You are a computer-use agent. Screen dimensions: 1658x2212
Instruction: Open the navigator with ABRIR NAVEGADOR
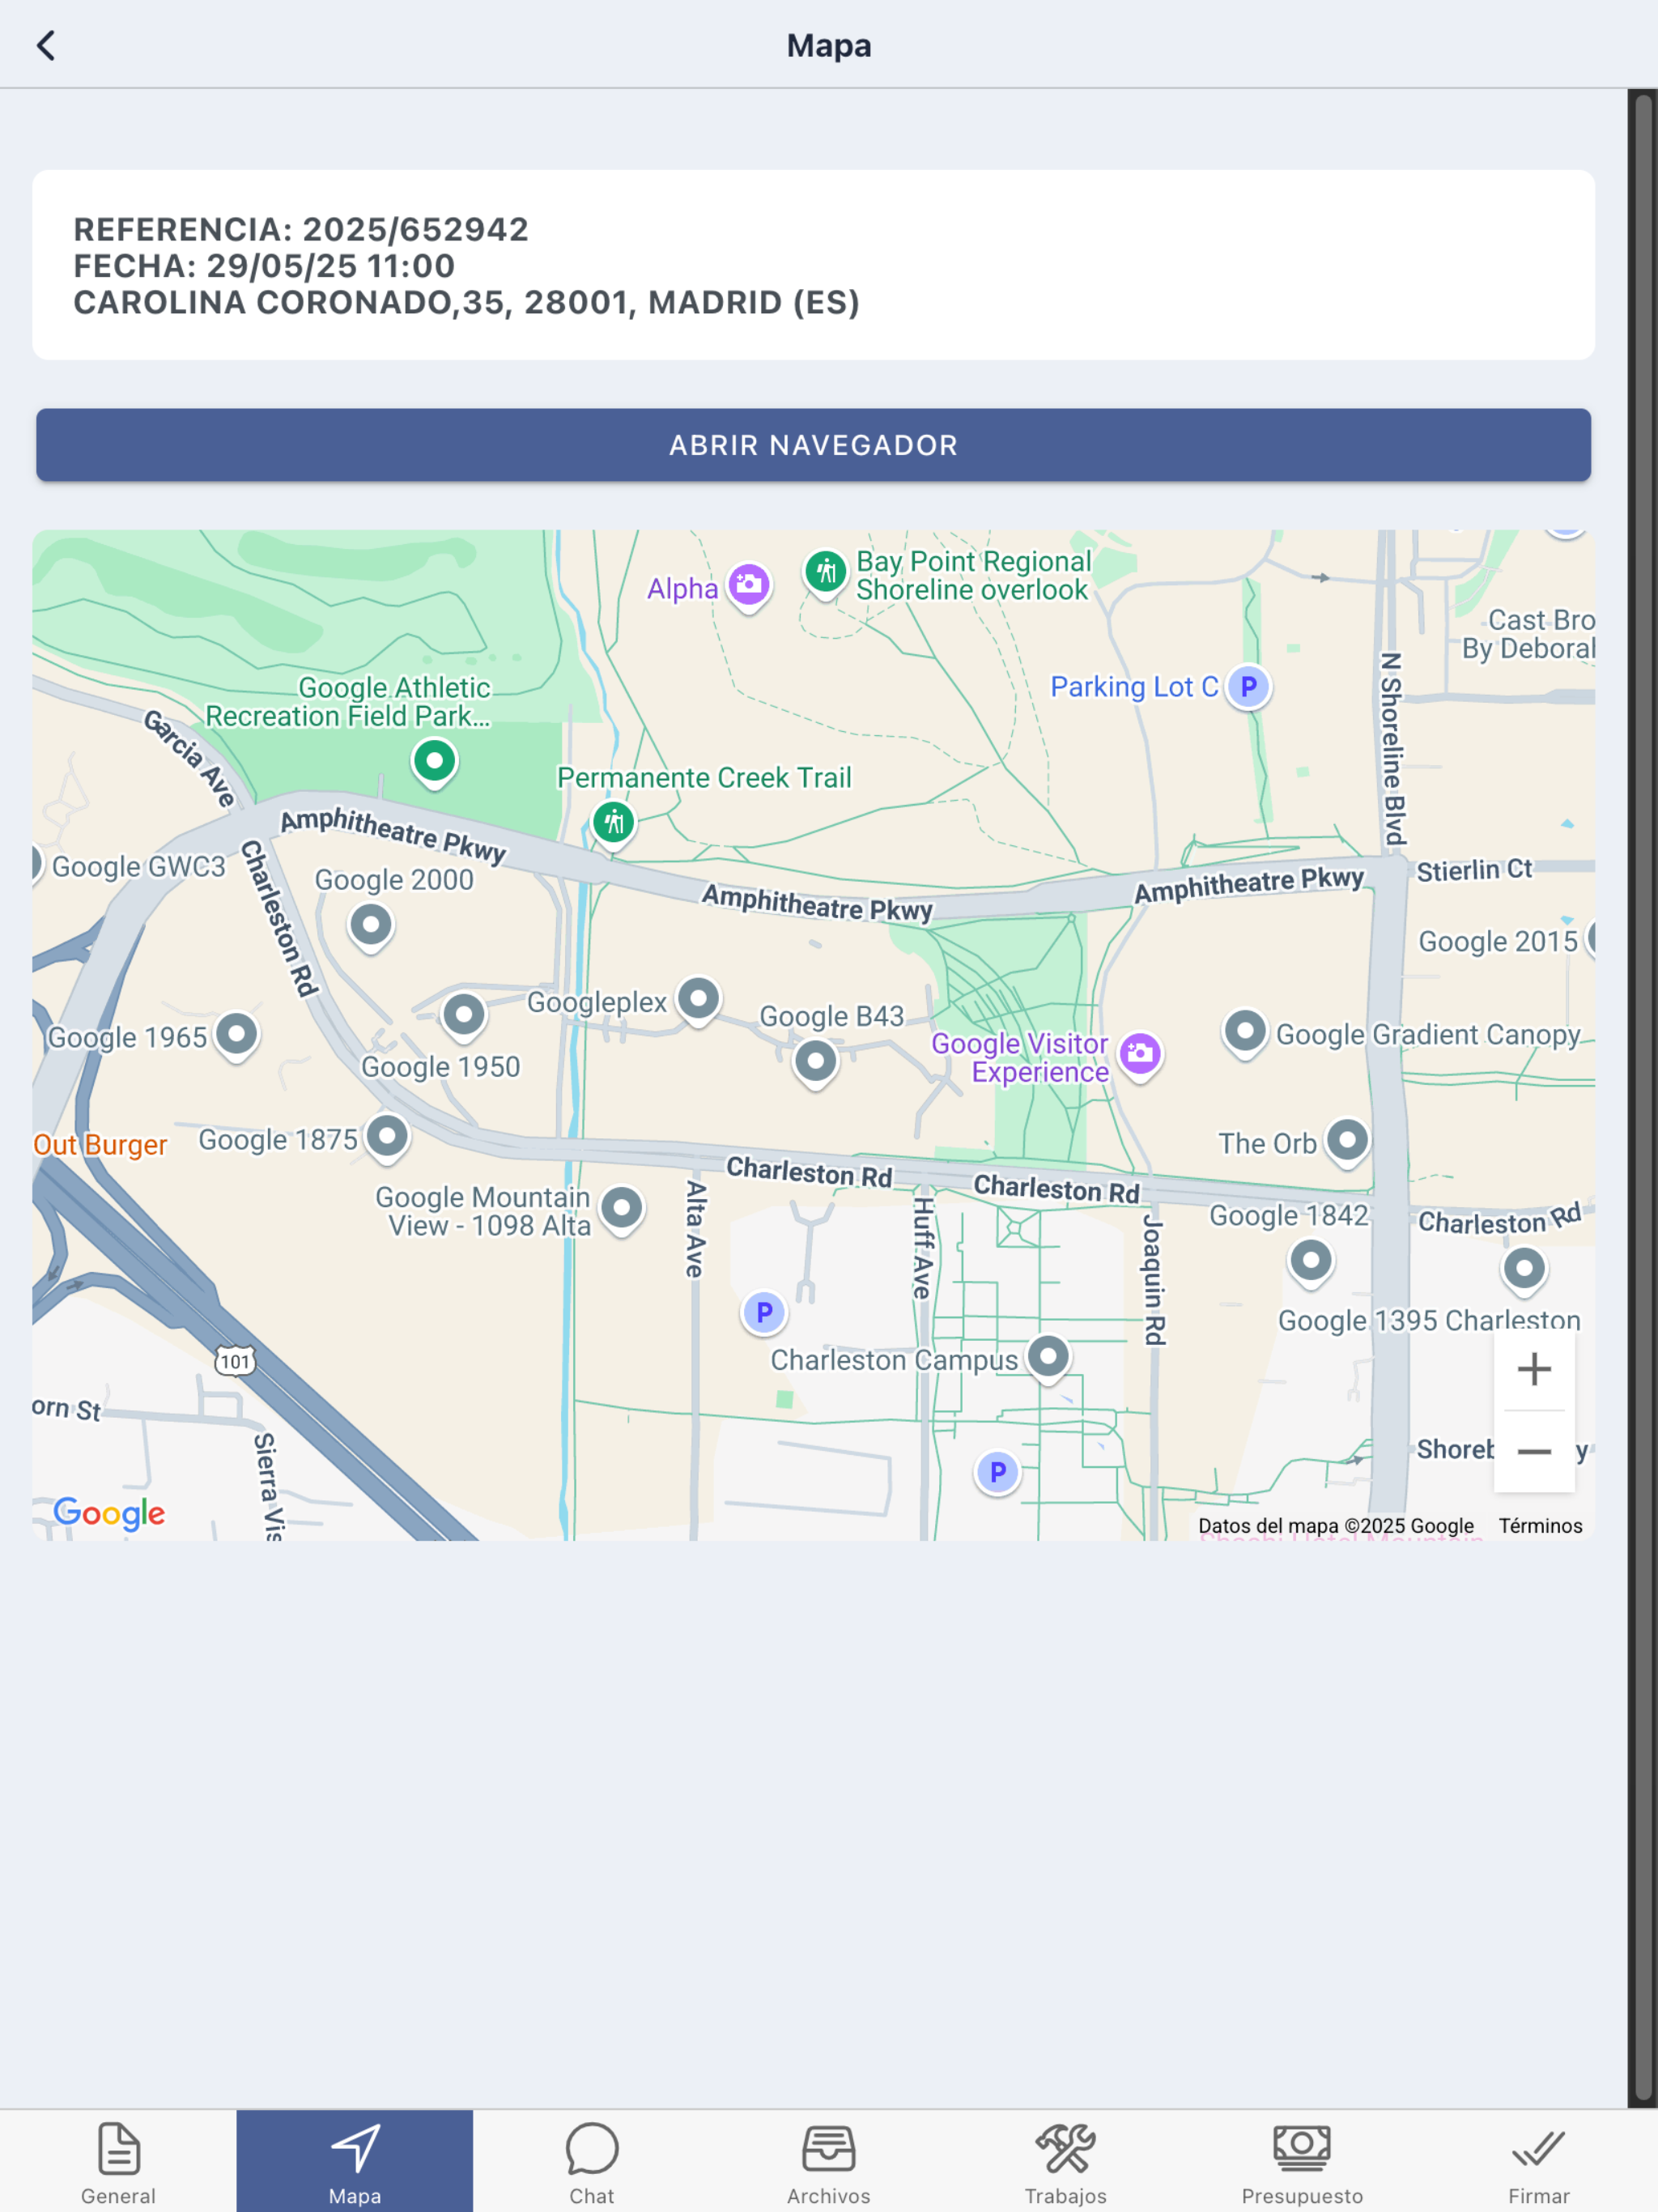813,445
